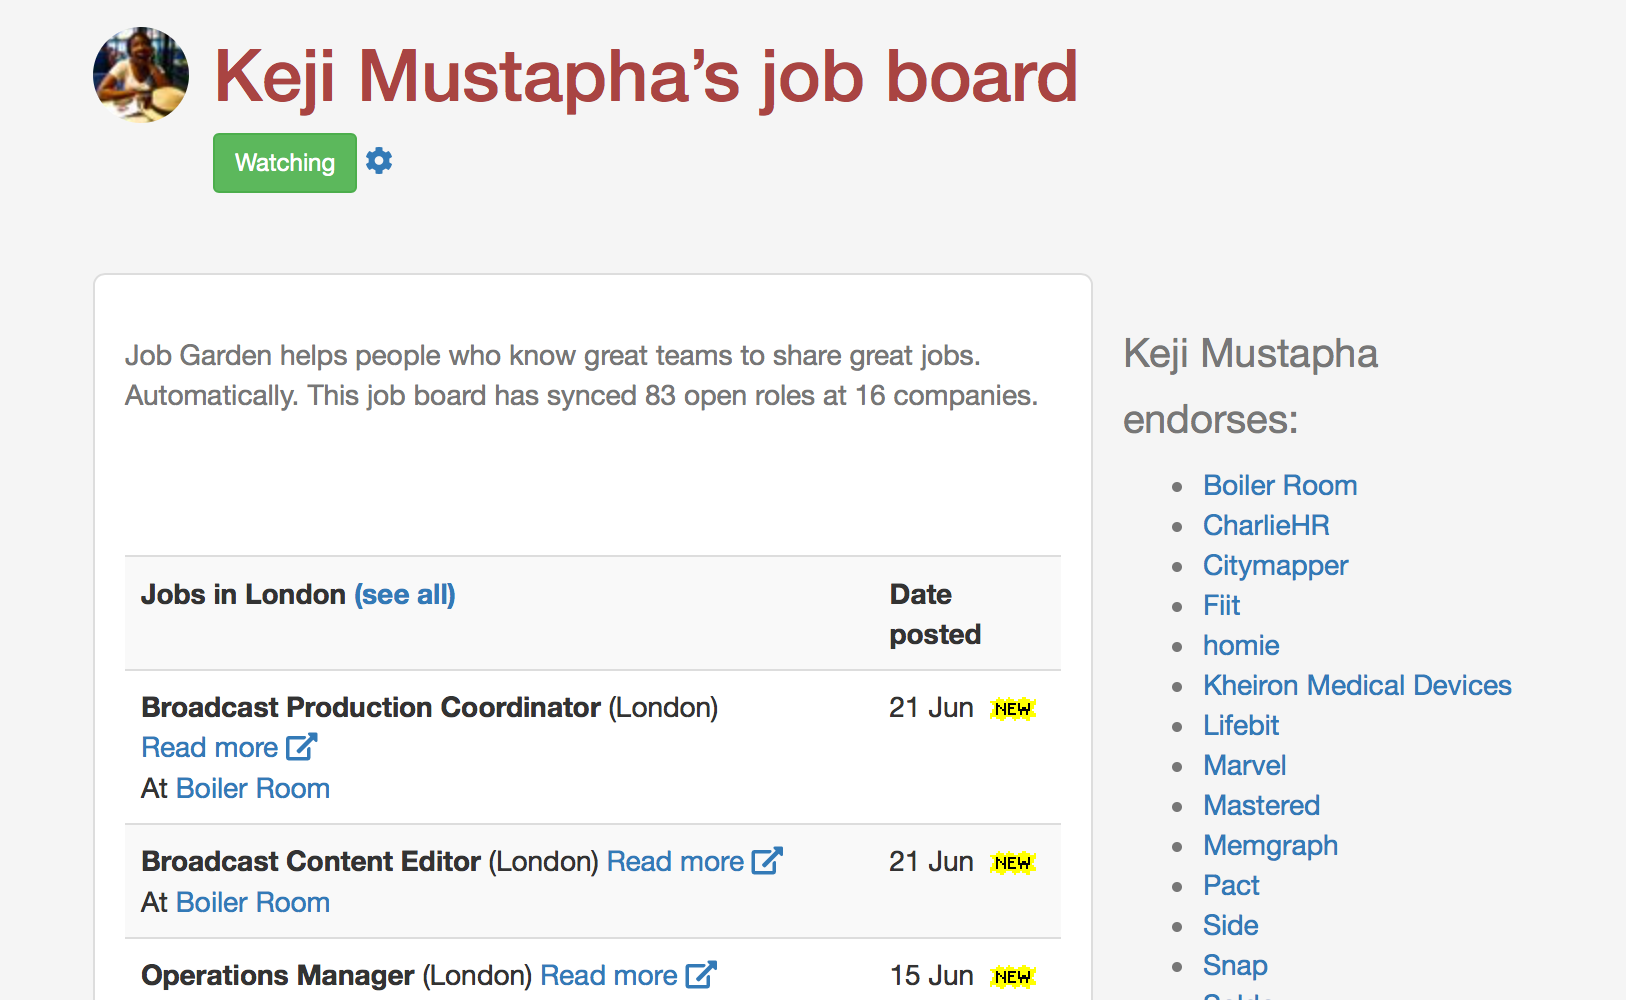The width and height of the screenshot is (1626, 1000).
Task: Open CharlieHR in the endorses list
Action: (x=1266, y=526)
